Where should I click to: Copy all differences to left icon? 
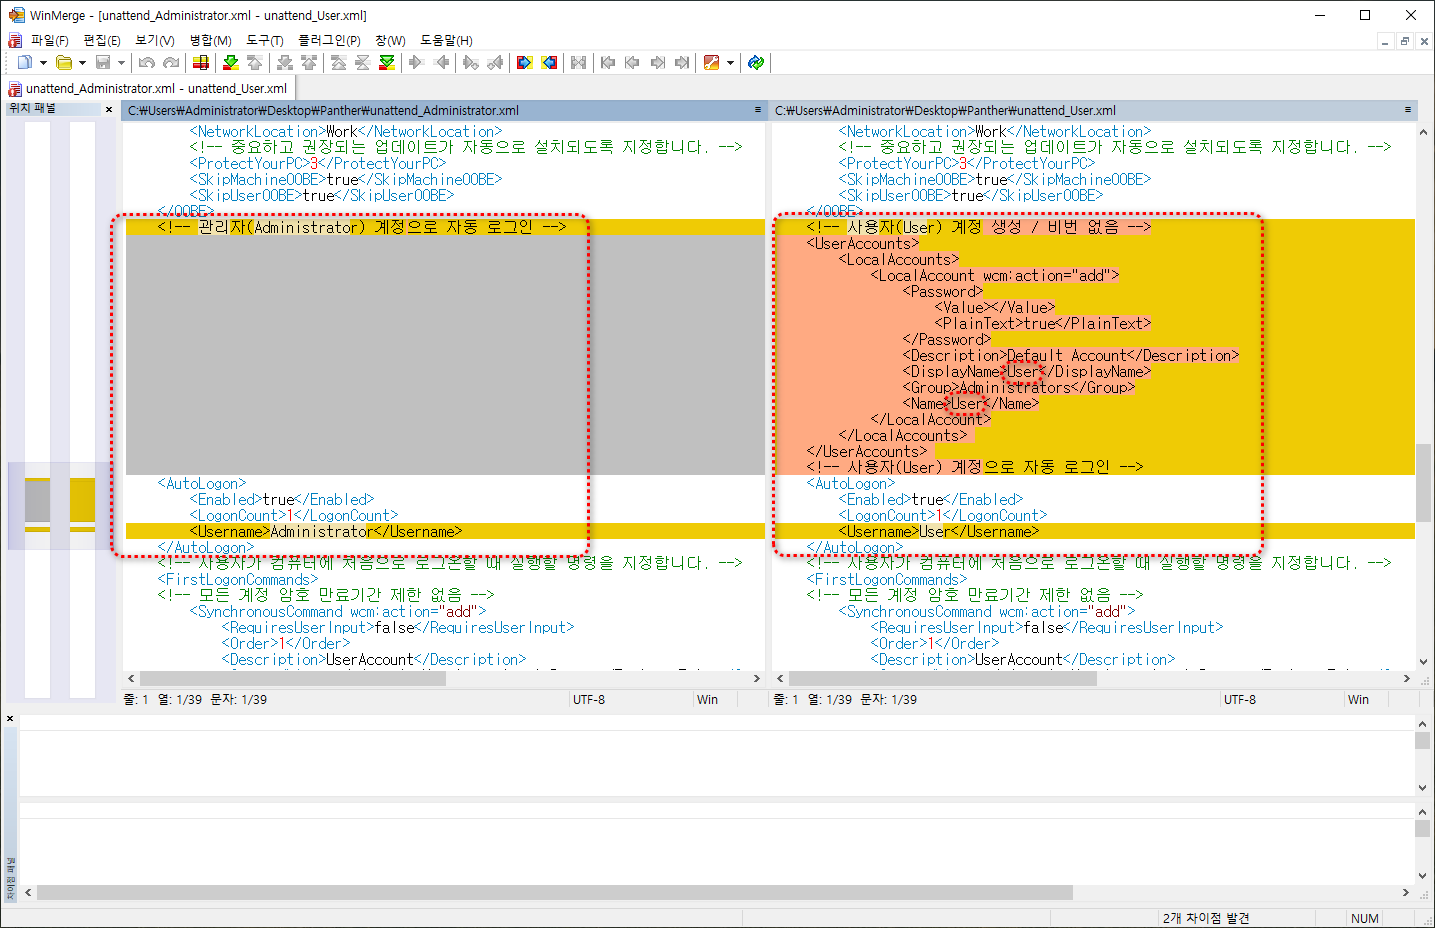549,62
